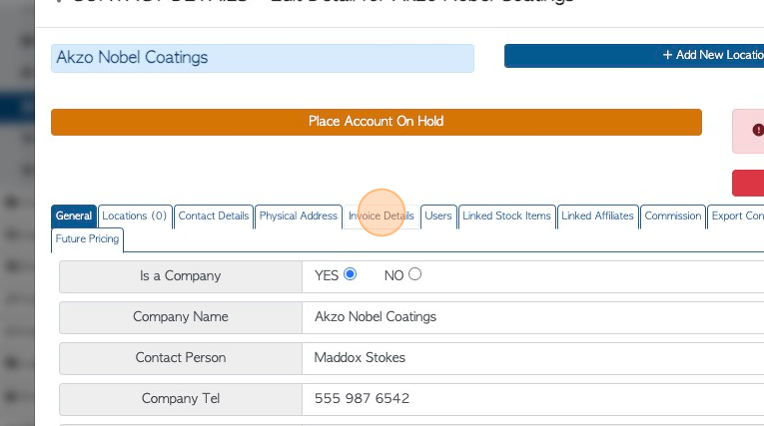Click the red alert exclamation icon

coord(758,130)
